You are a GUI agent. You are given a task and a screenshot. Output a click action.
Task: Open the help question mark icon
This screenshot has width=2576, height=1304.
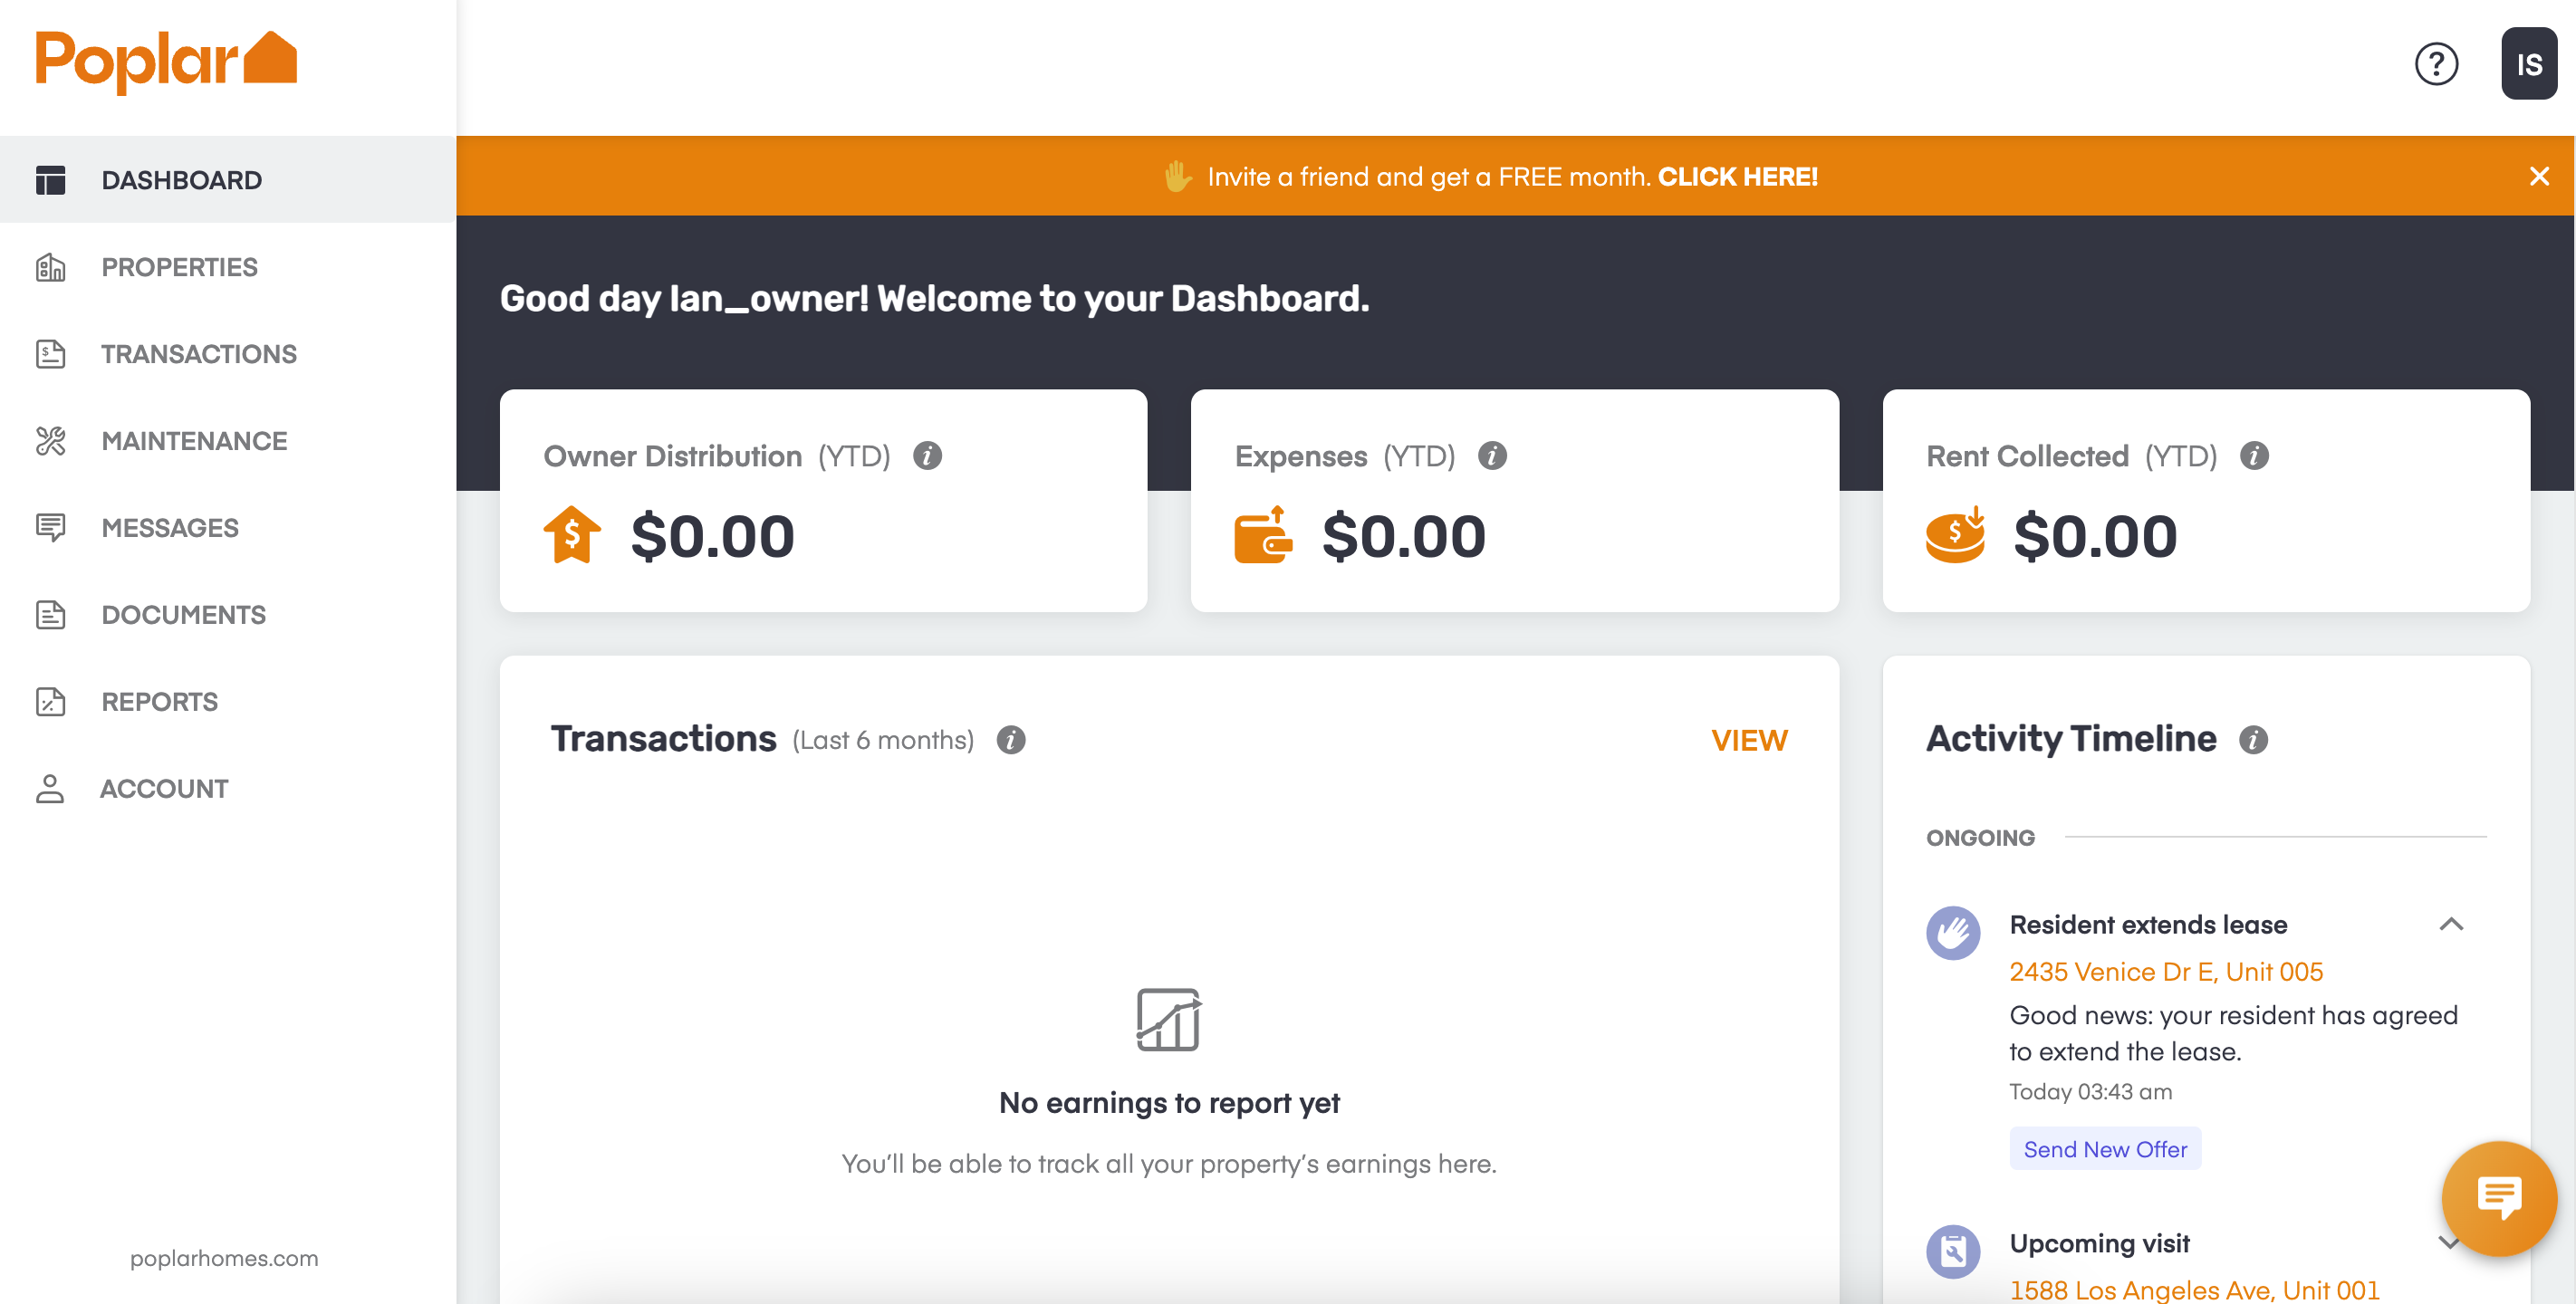pyautogui.click(x=2436, y=65)
